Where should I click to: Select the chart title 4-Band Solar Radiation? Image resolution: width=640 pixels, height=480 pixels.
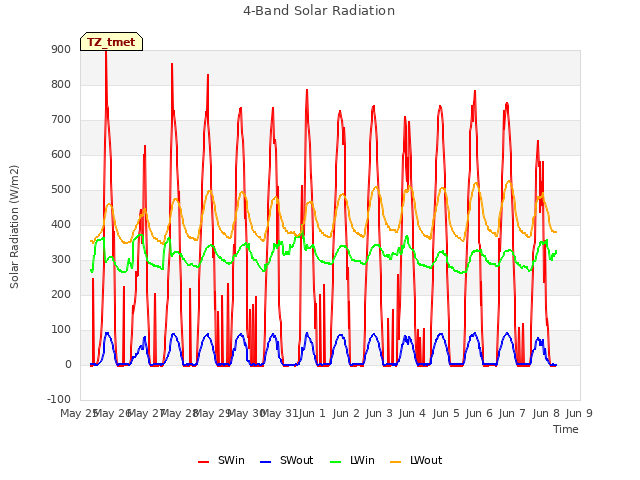point(319,11)
